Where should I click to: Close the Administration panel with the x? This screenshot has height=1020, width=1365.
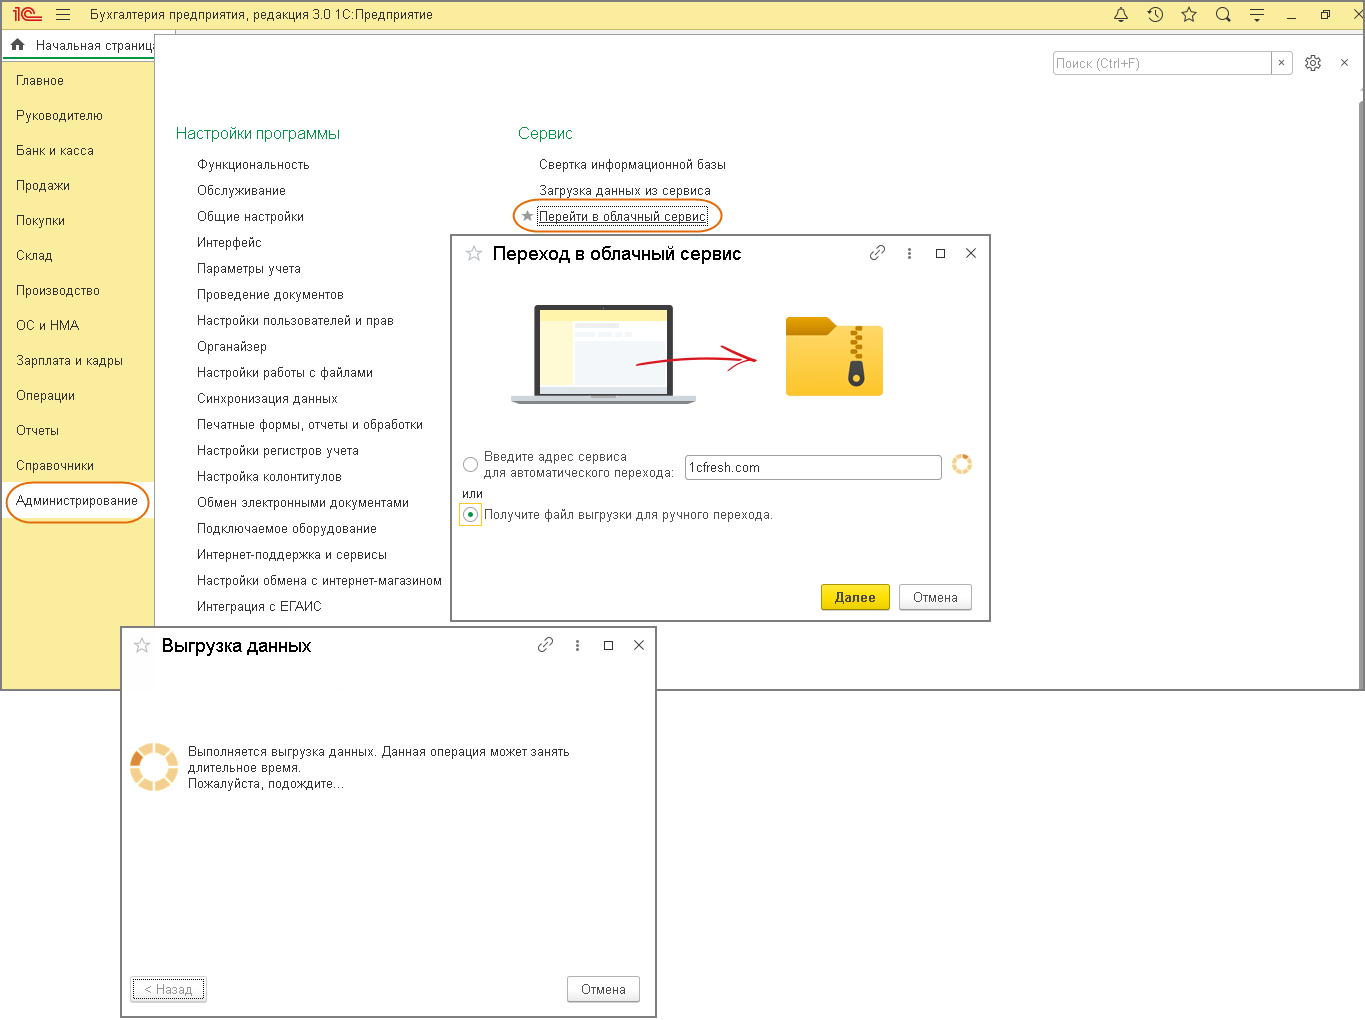point(1344,62)
